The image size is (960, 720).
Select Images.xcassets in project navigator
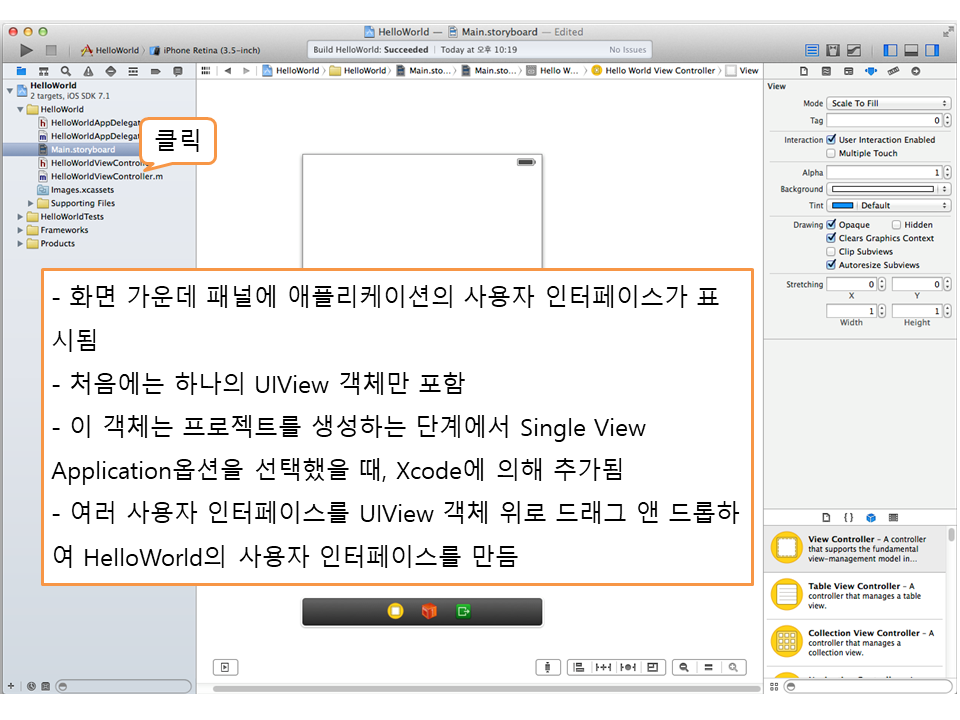[82, 190]
